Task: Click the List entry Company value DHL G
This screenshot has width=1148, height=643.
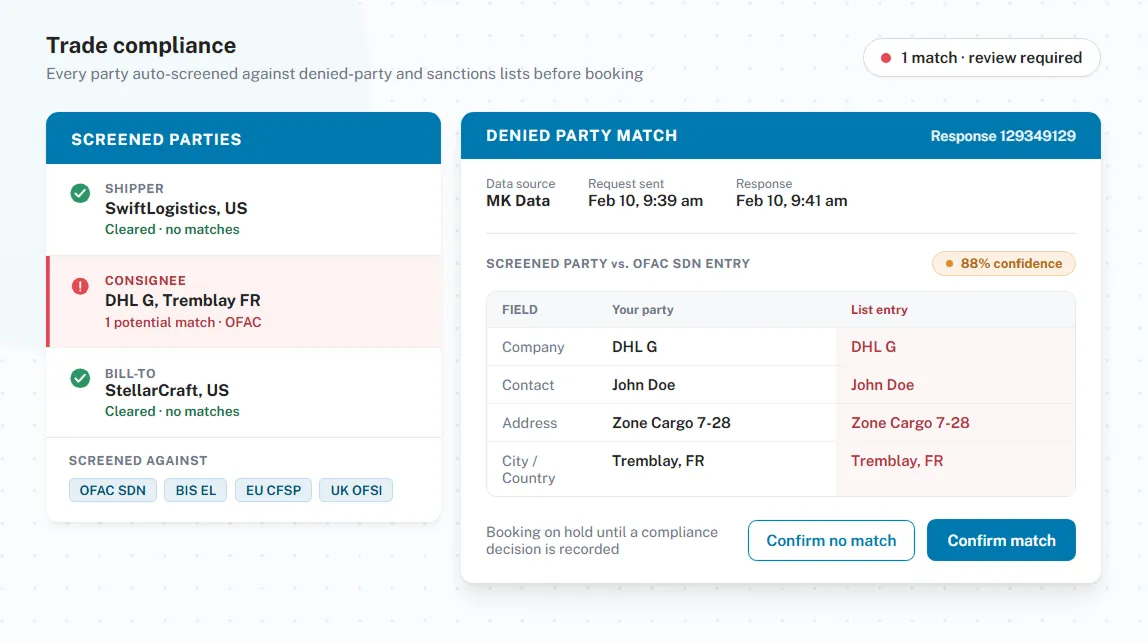Action: [x=873, y=347]
